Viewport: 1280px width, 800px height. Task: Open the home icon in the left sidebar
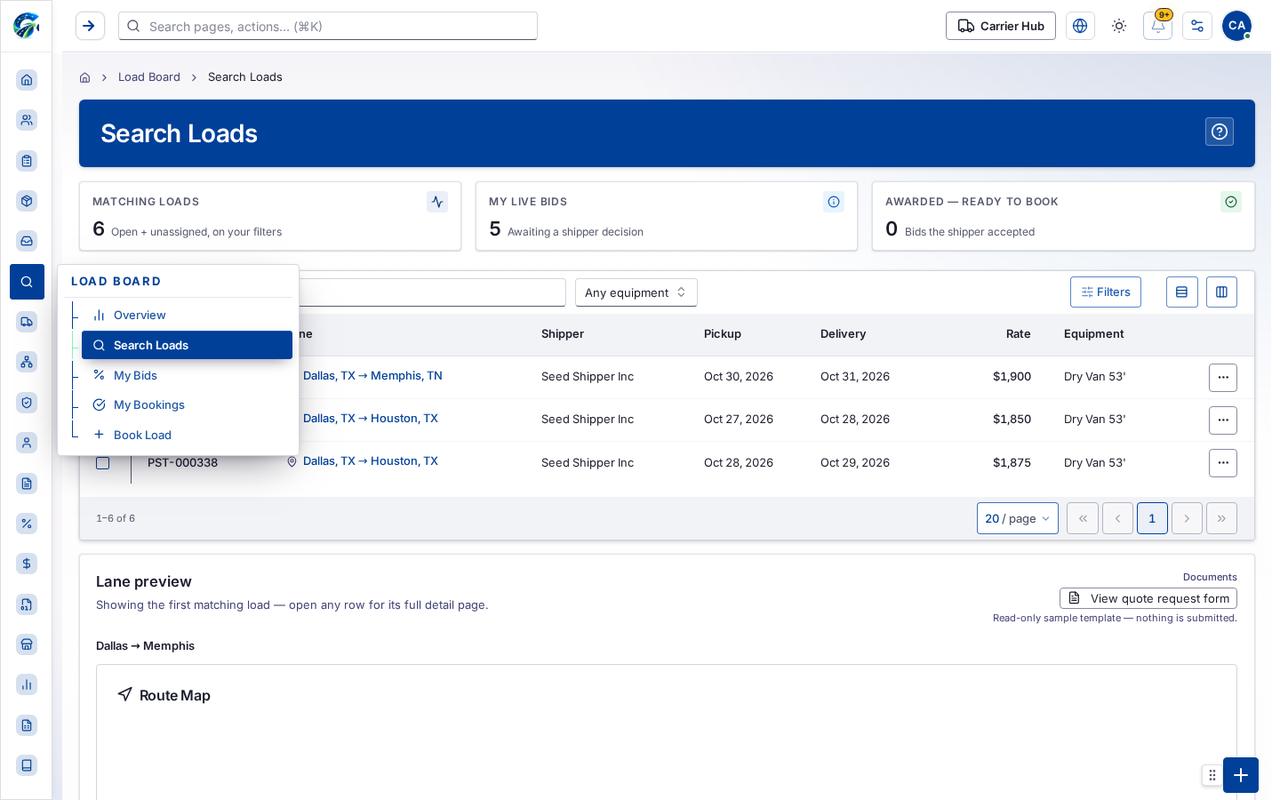pos(26,80)
